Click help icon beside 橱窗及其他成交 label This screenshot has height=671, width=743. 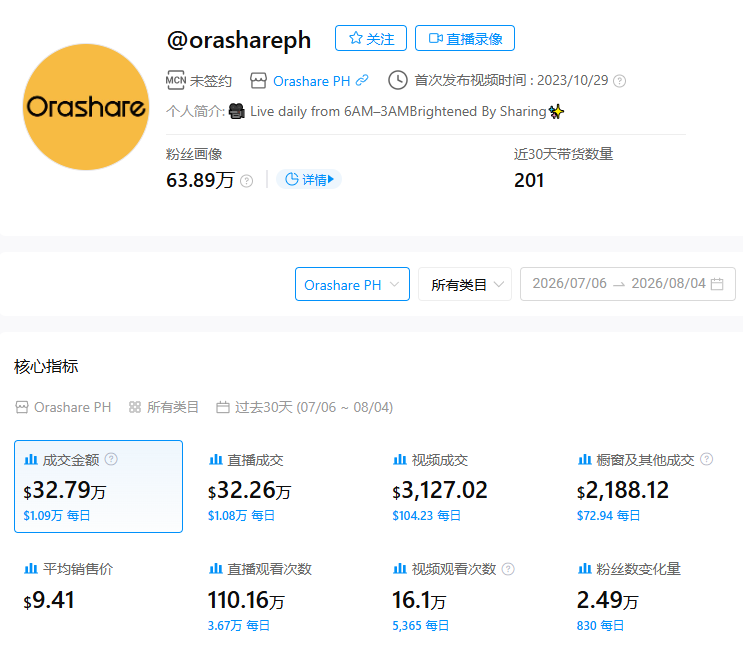coord(706,459)
